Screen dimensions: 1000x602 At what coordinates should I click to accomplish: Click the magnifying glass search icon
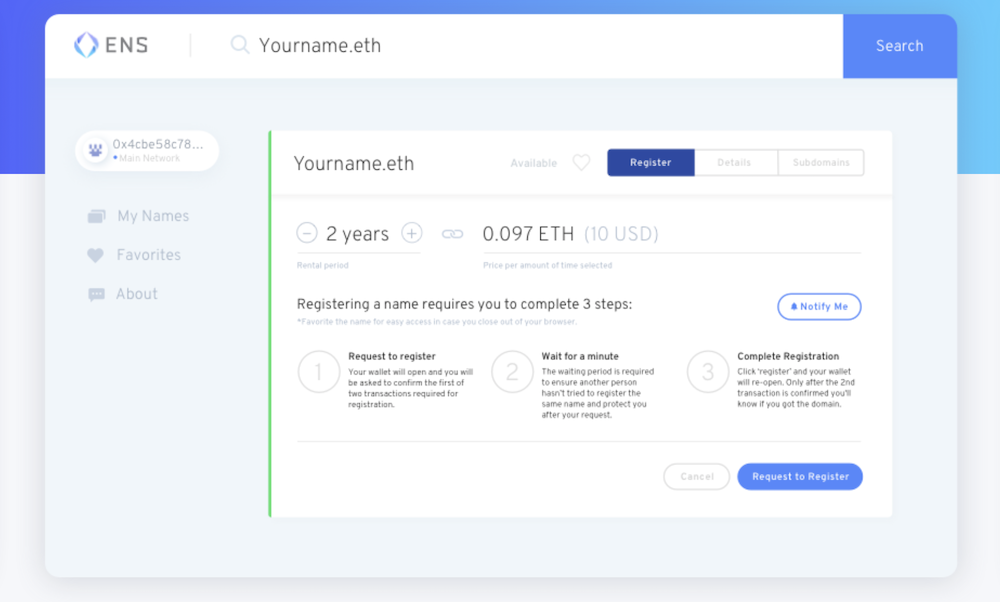[239, 45]
